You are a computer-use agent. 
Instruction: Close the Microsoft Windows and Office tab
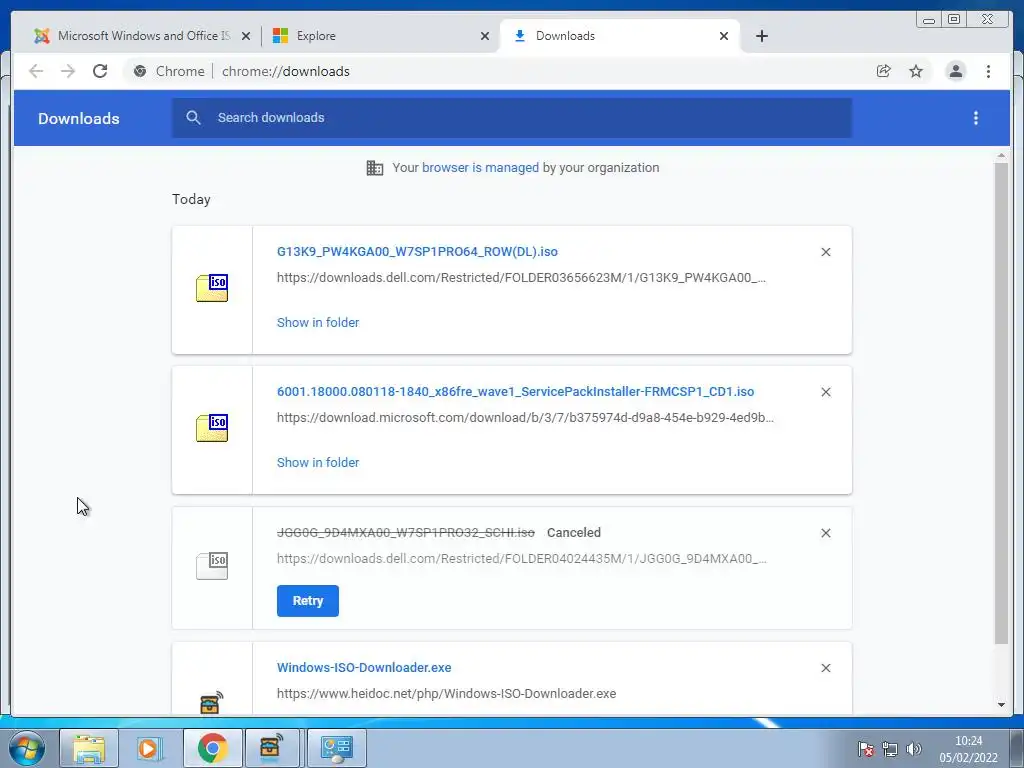[246, 36]
